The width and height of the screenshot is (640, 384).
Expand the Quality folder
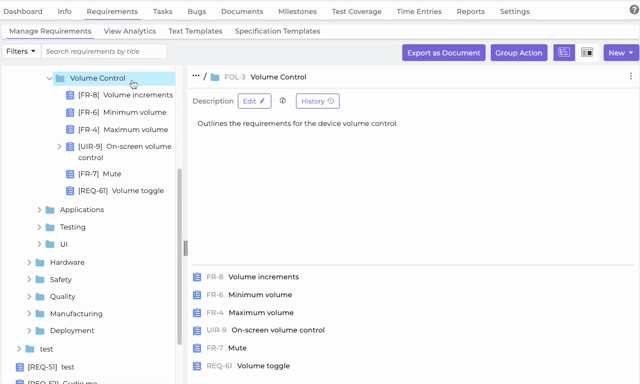[x=29, y=296]
